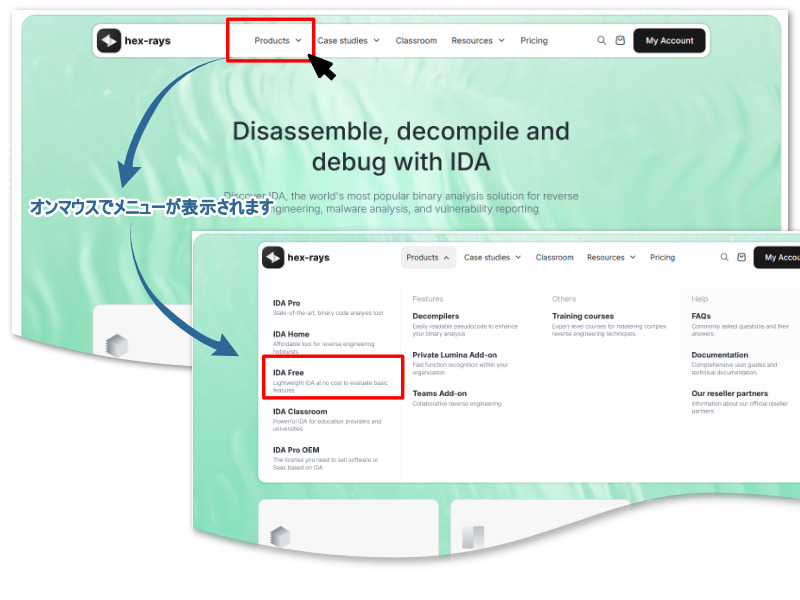Open Decompilers under Features
Screen dimensions: 800x600
pyautogui.click(x=465, y=324)
